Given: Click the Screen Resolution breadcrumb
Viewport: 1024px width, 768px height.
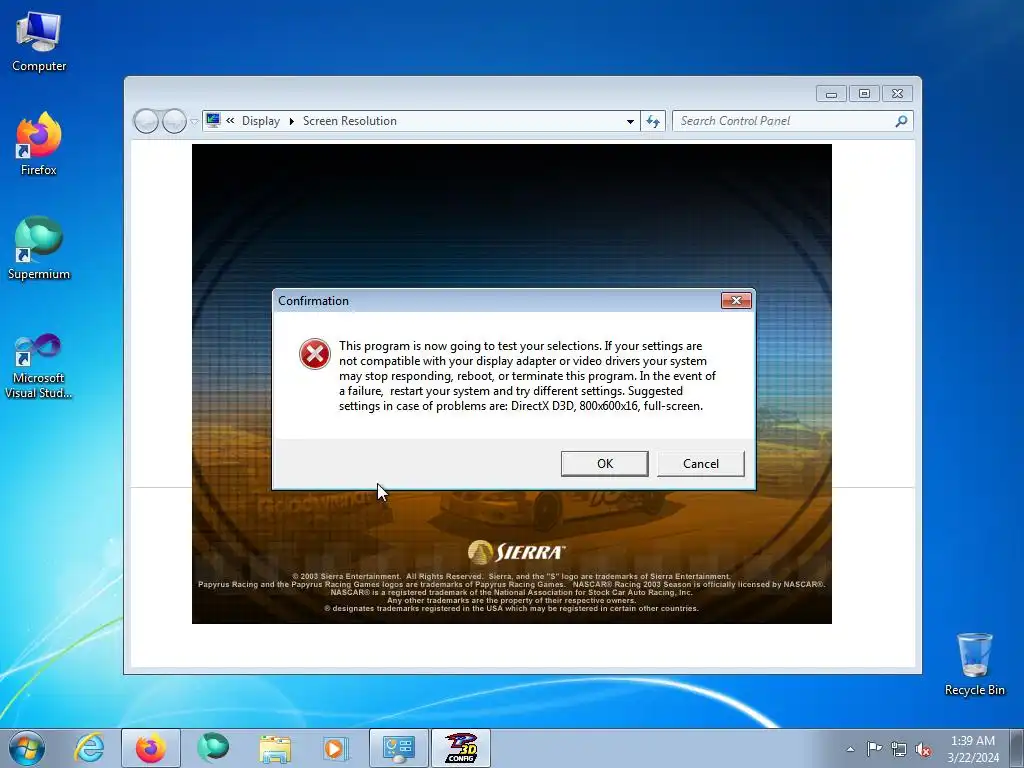Looking at the screenshot, I should tap(349, 121).
